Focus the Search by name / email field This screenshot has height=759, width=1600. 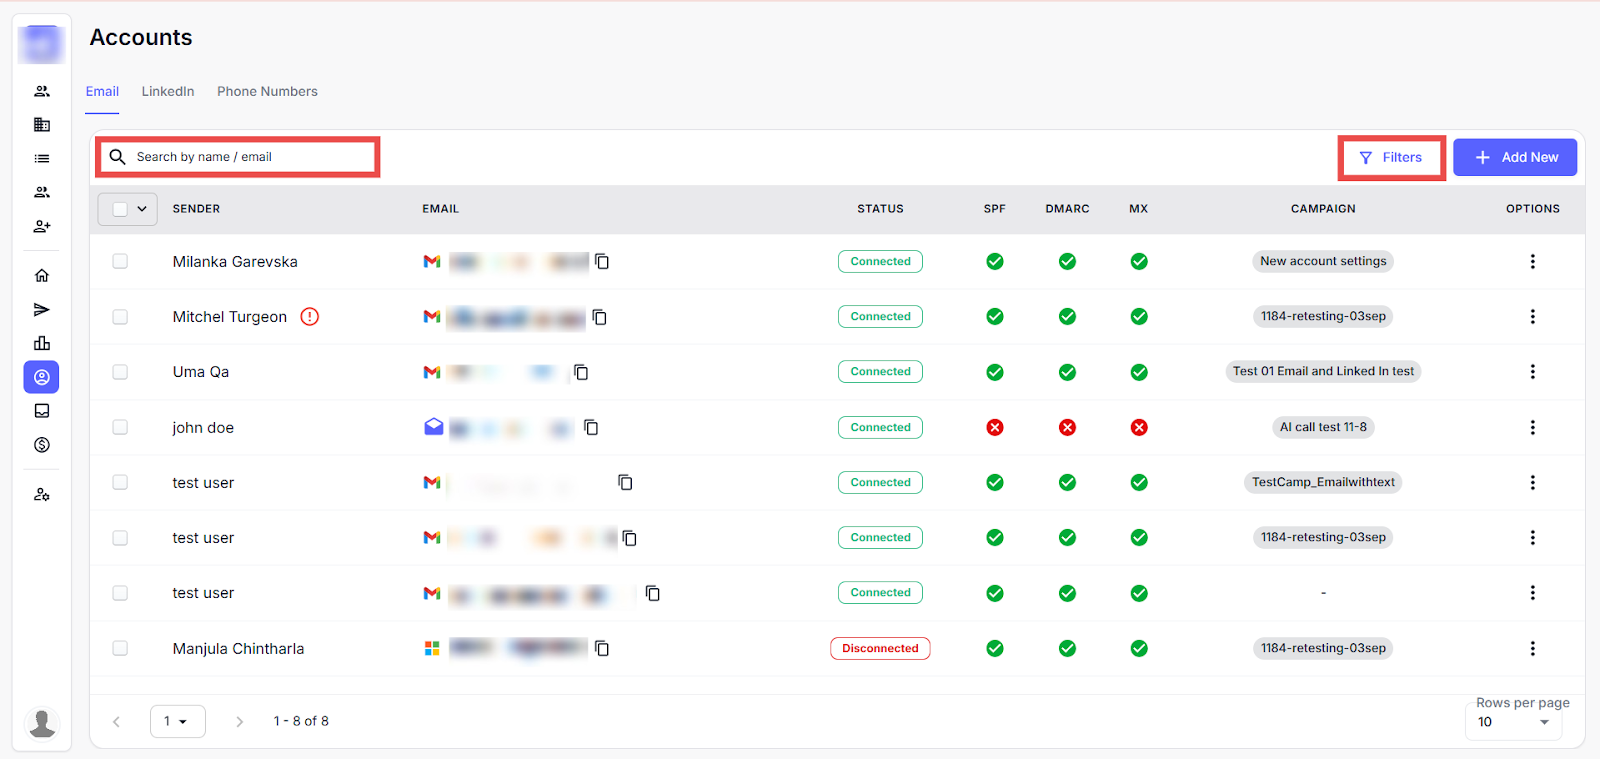(250, 157)
